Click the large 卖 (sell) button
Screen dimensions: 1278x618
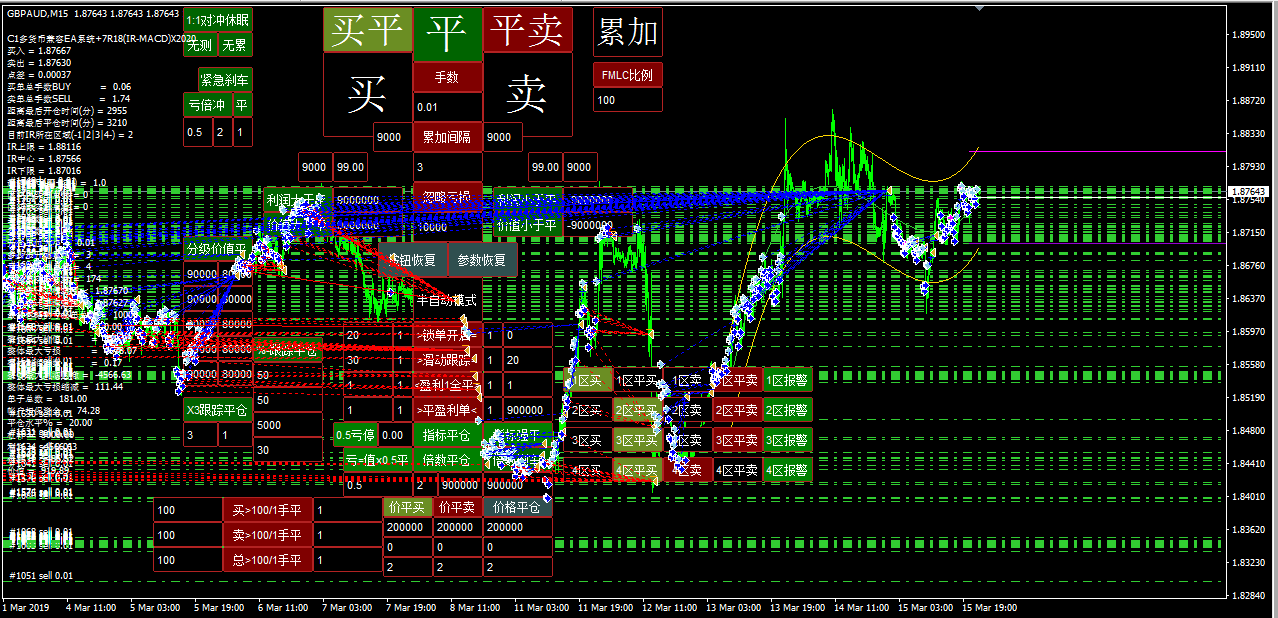[x=527, y=94]
